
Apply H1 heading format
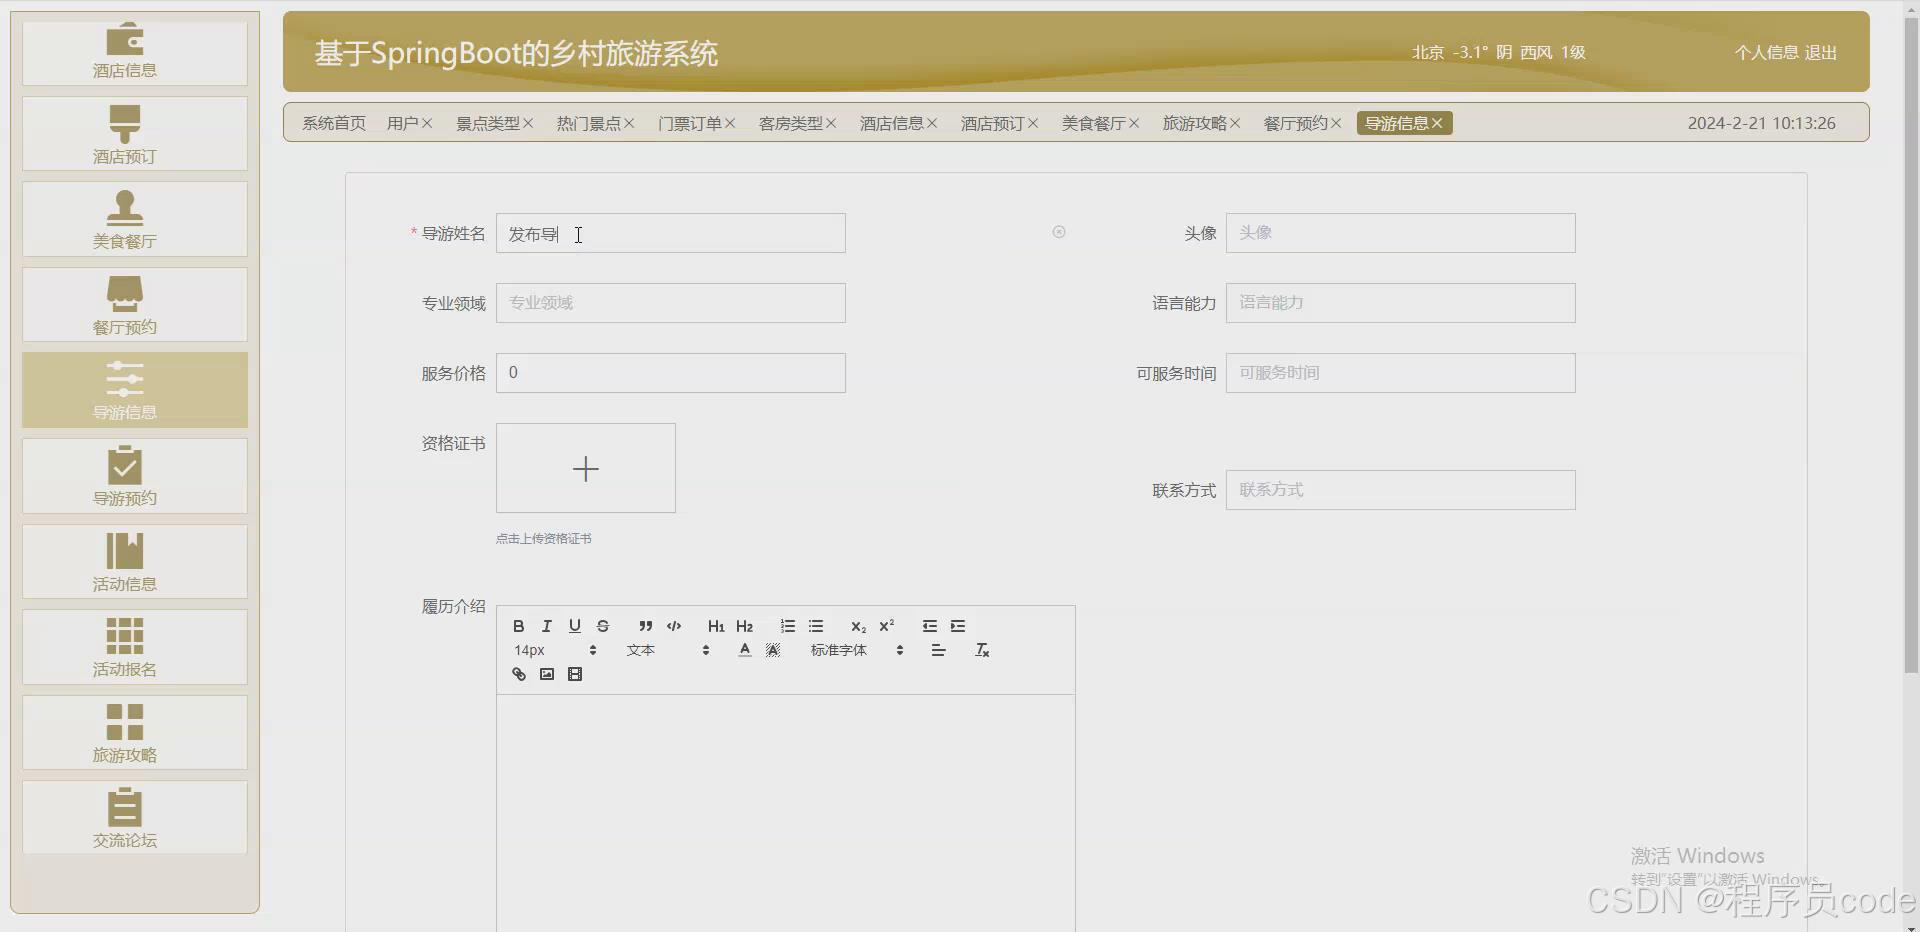(715, 626)
